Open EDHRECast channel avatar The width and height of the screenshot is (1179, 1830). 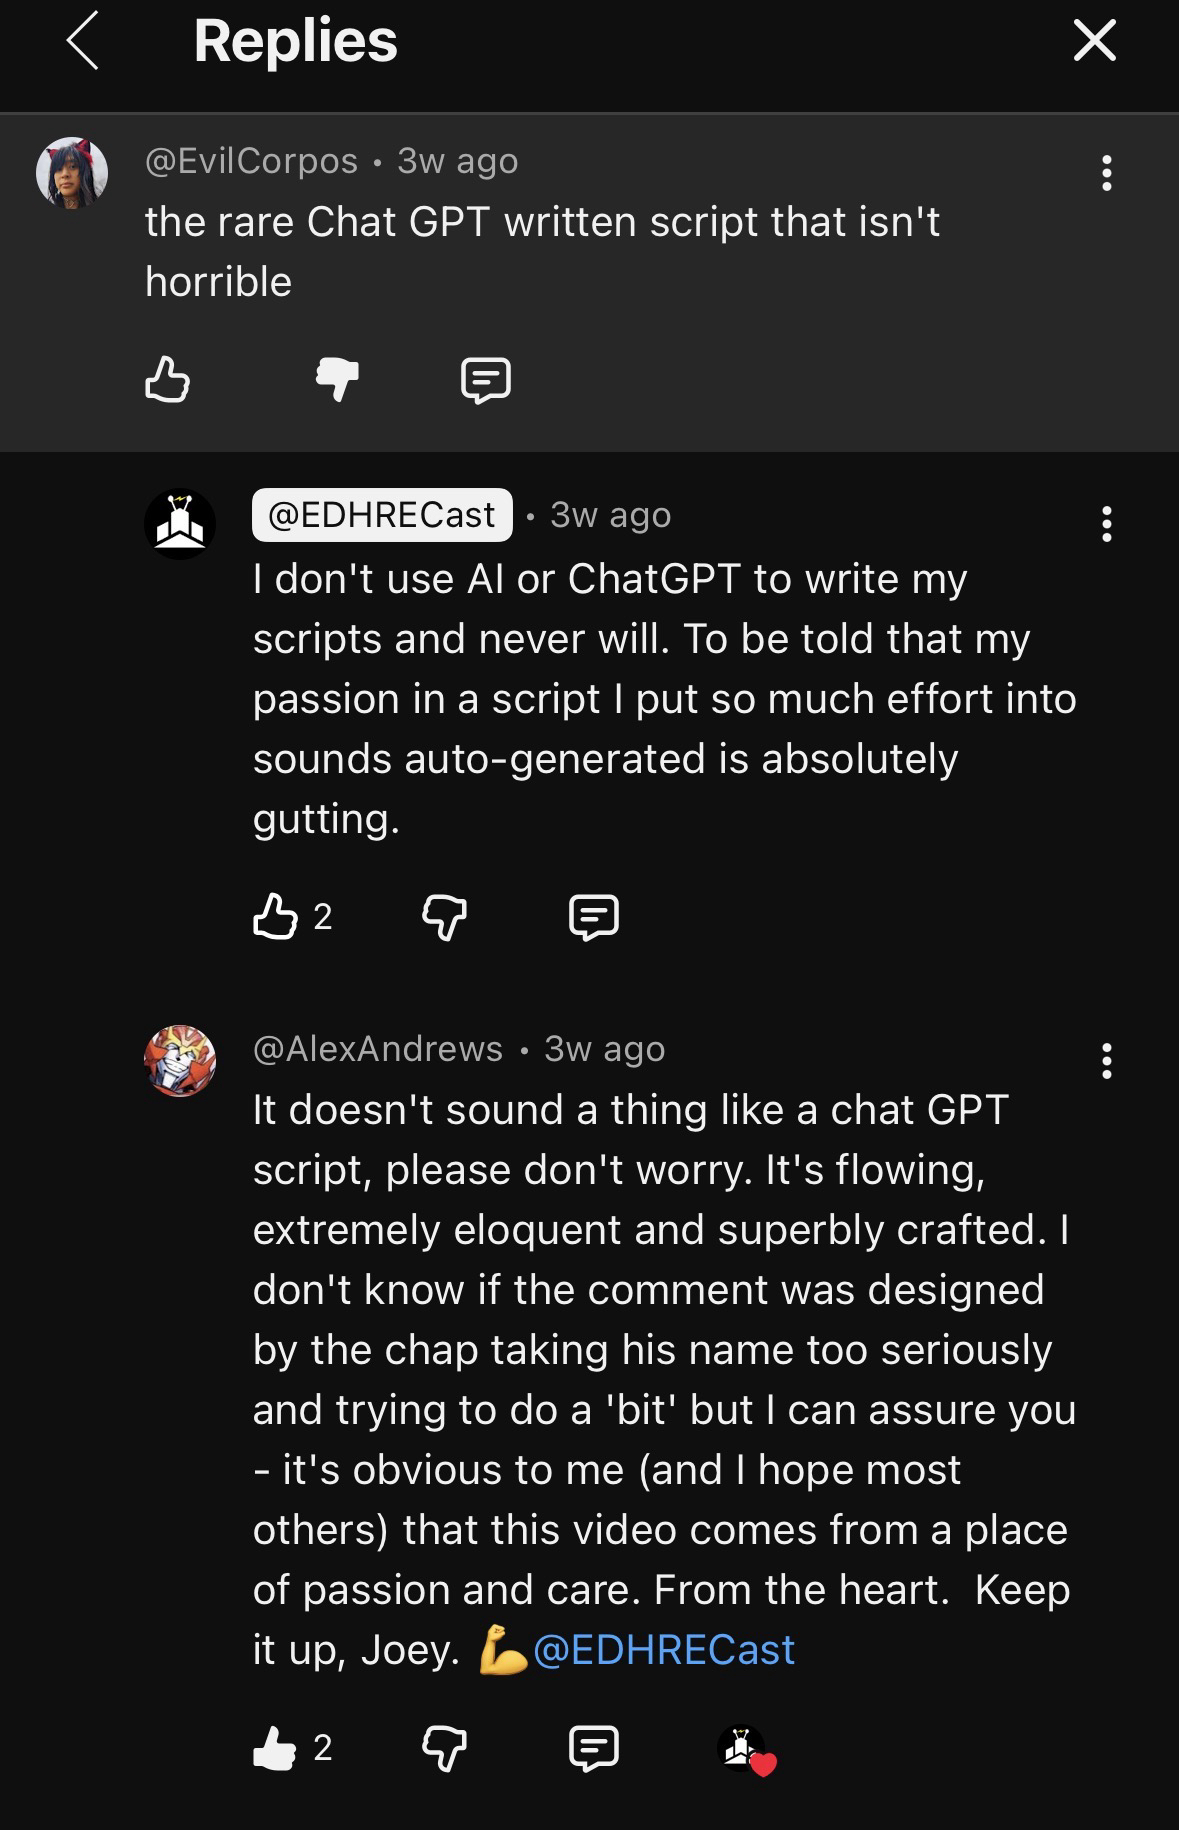[180, 523]
